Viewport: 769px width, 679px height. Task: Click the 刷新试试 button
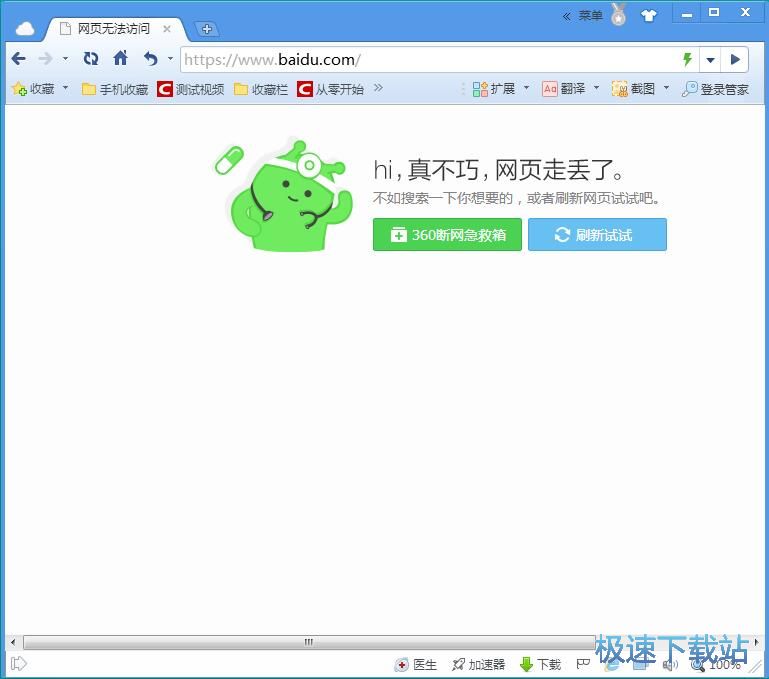coord(597,235)
